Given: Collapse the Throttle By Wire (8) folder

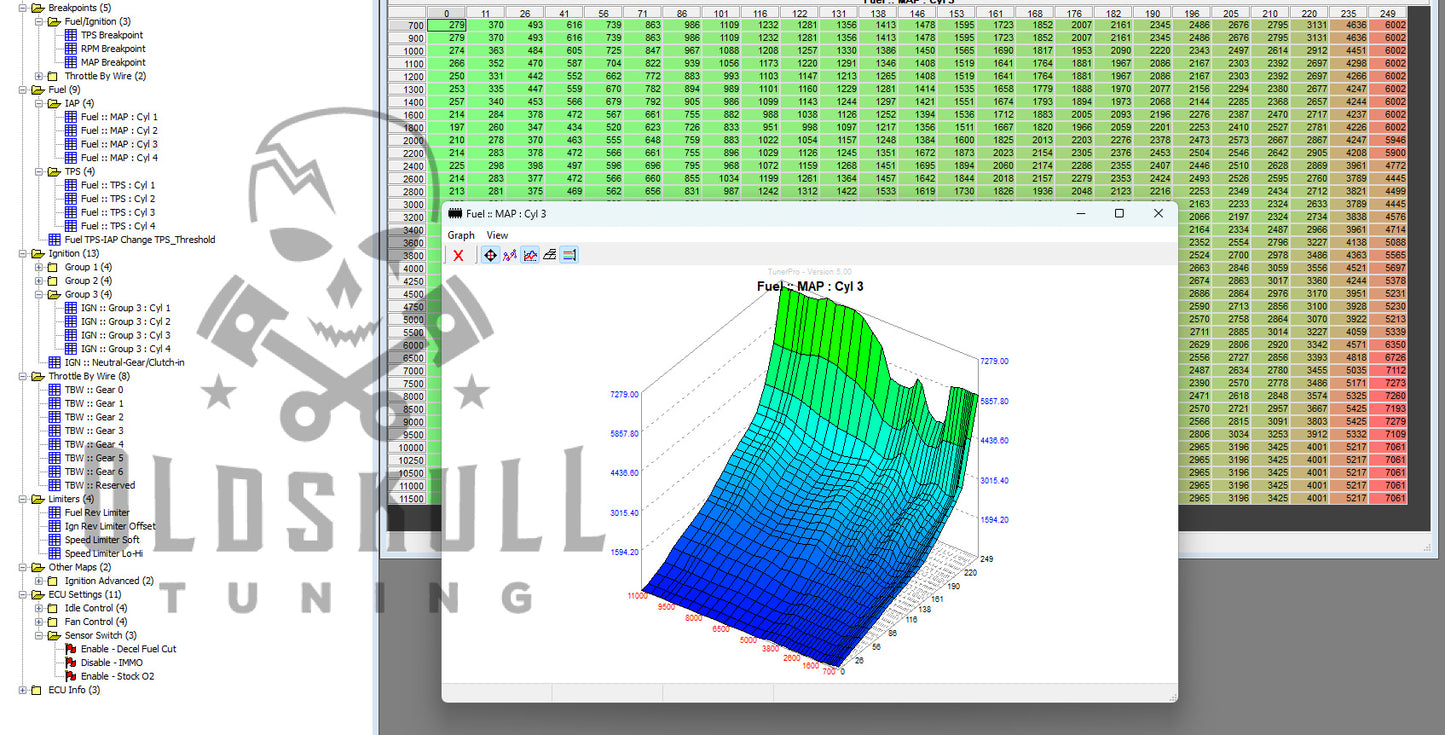Looking at the screenshot, I should [x=23, y=376].
